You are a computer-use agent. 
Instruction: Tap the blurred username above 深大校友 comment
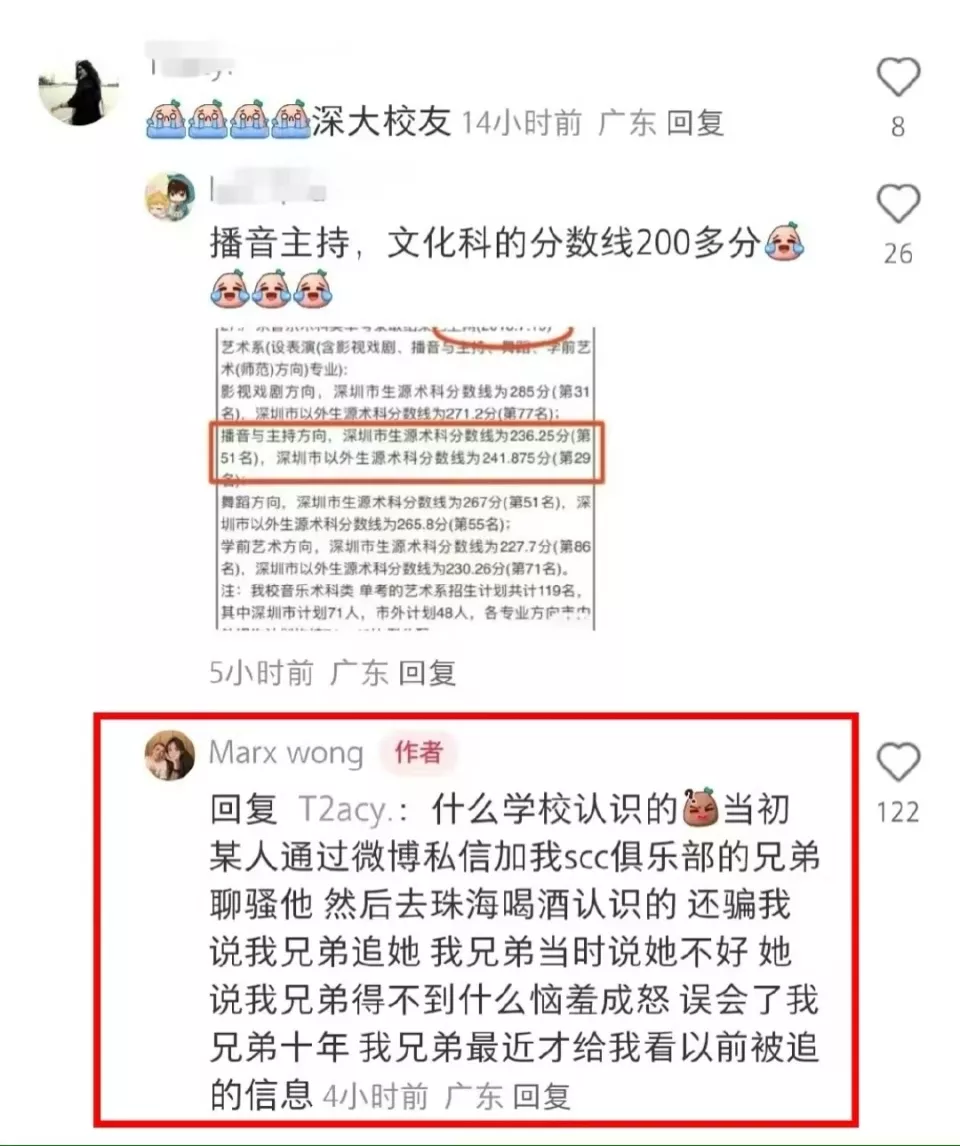coord(192,67)
